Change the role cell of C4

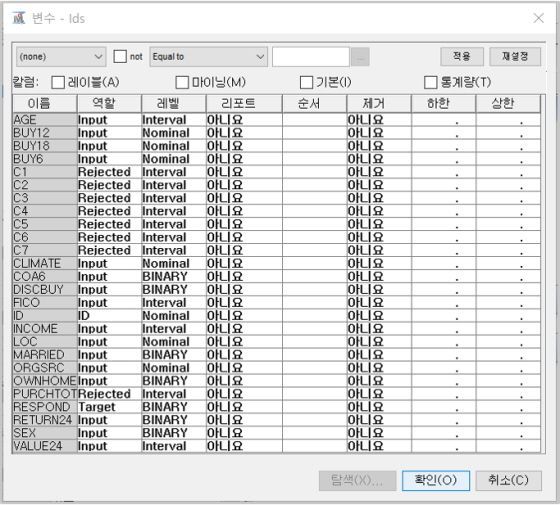(110, 211)
